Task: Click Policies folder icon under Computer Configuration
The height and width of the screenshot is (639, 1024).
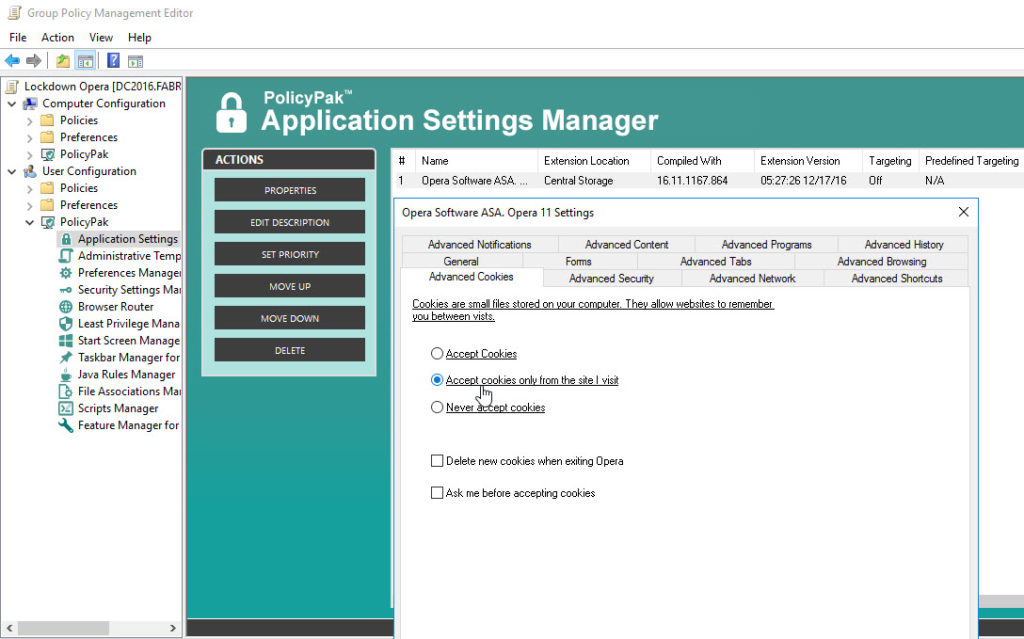Action: coord(47,120)
